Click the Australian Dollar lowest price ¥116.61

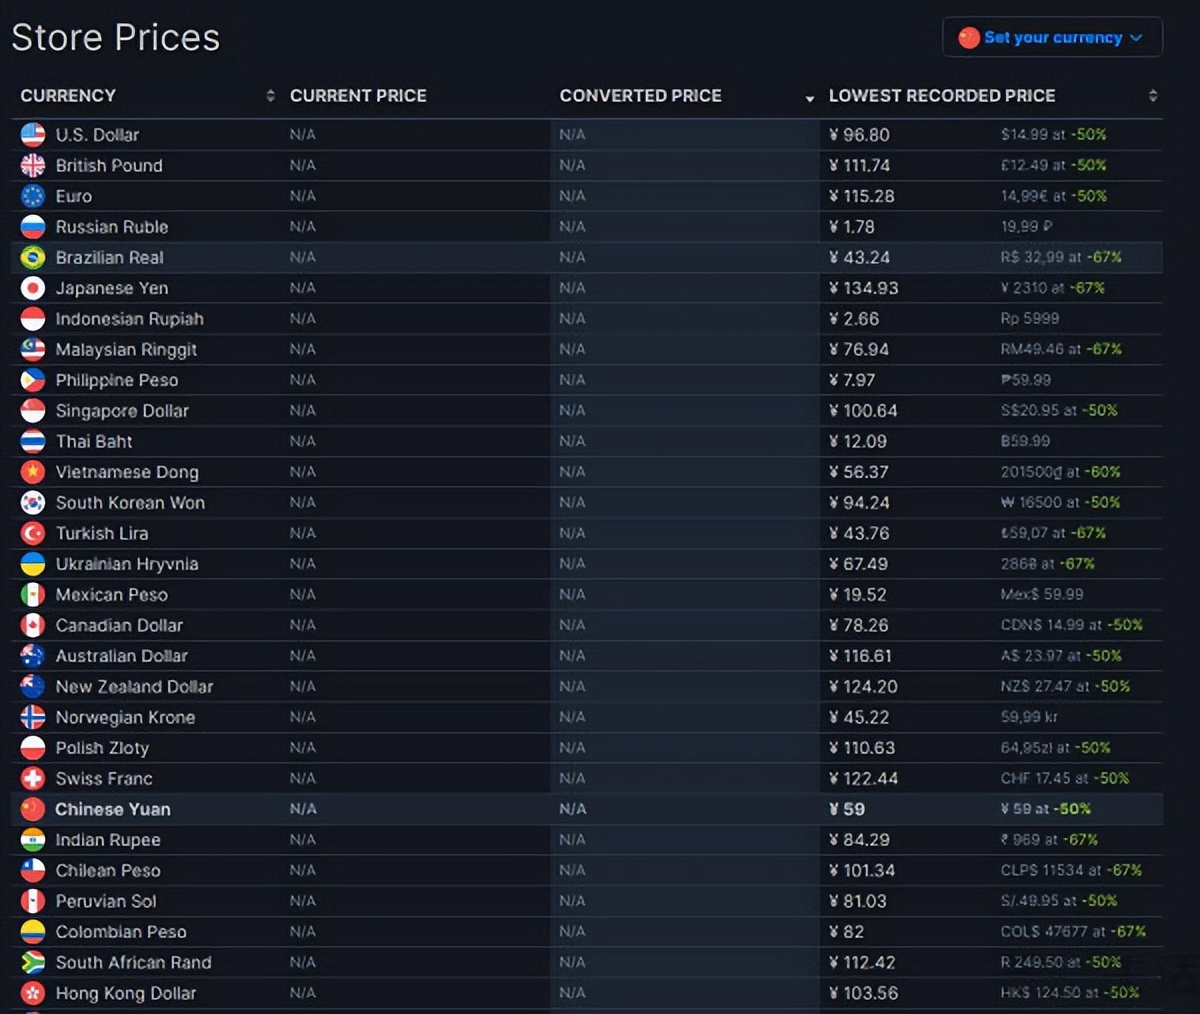pos(860,656)
